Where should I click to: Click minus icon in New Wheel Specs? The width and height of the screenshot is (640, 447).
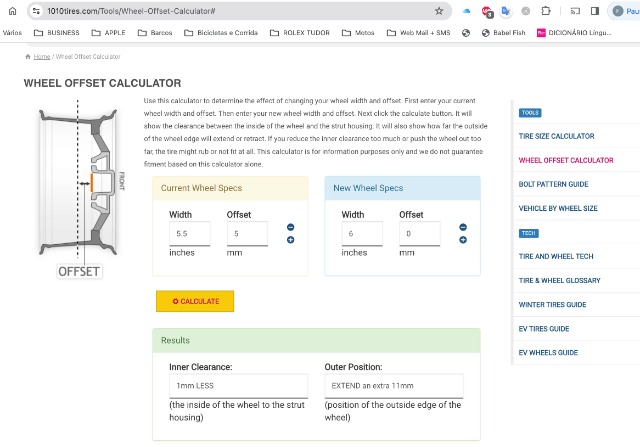pyautogui.click(x=463, y=227)
